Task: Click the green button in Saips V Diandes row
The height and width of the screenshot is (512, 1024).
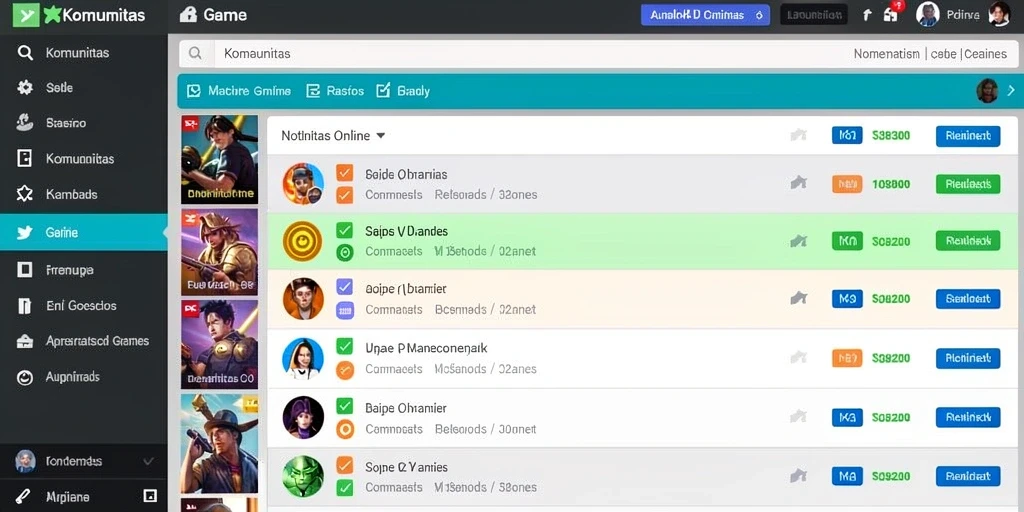Action: point(968,240)
